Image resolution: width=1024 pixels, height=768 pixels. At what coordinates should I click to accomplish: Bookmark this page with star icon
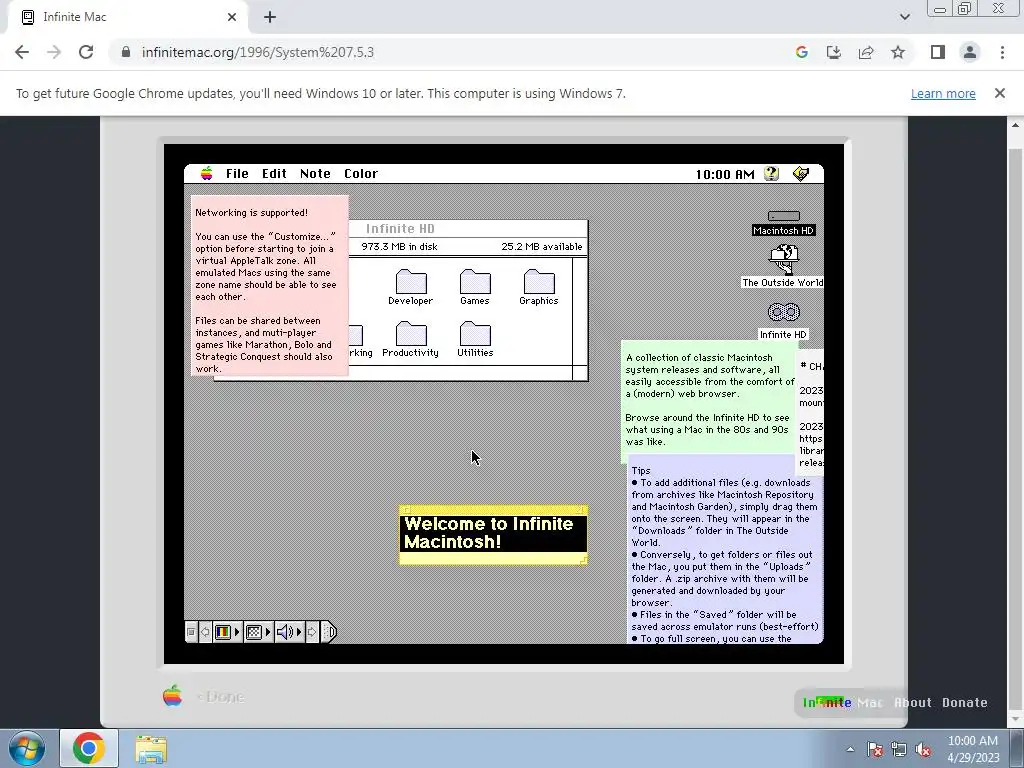(898, 52)
